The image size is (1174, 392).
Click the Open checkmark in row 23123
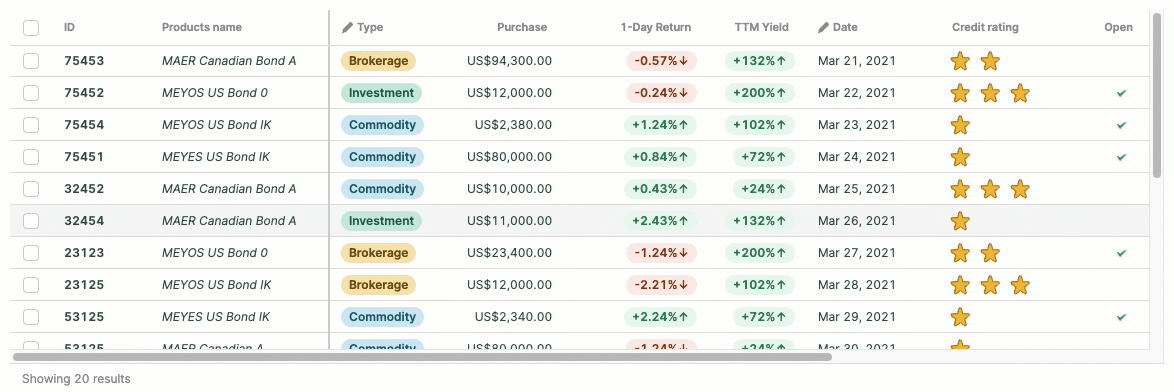(x=1121, y=253)
